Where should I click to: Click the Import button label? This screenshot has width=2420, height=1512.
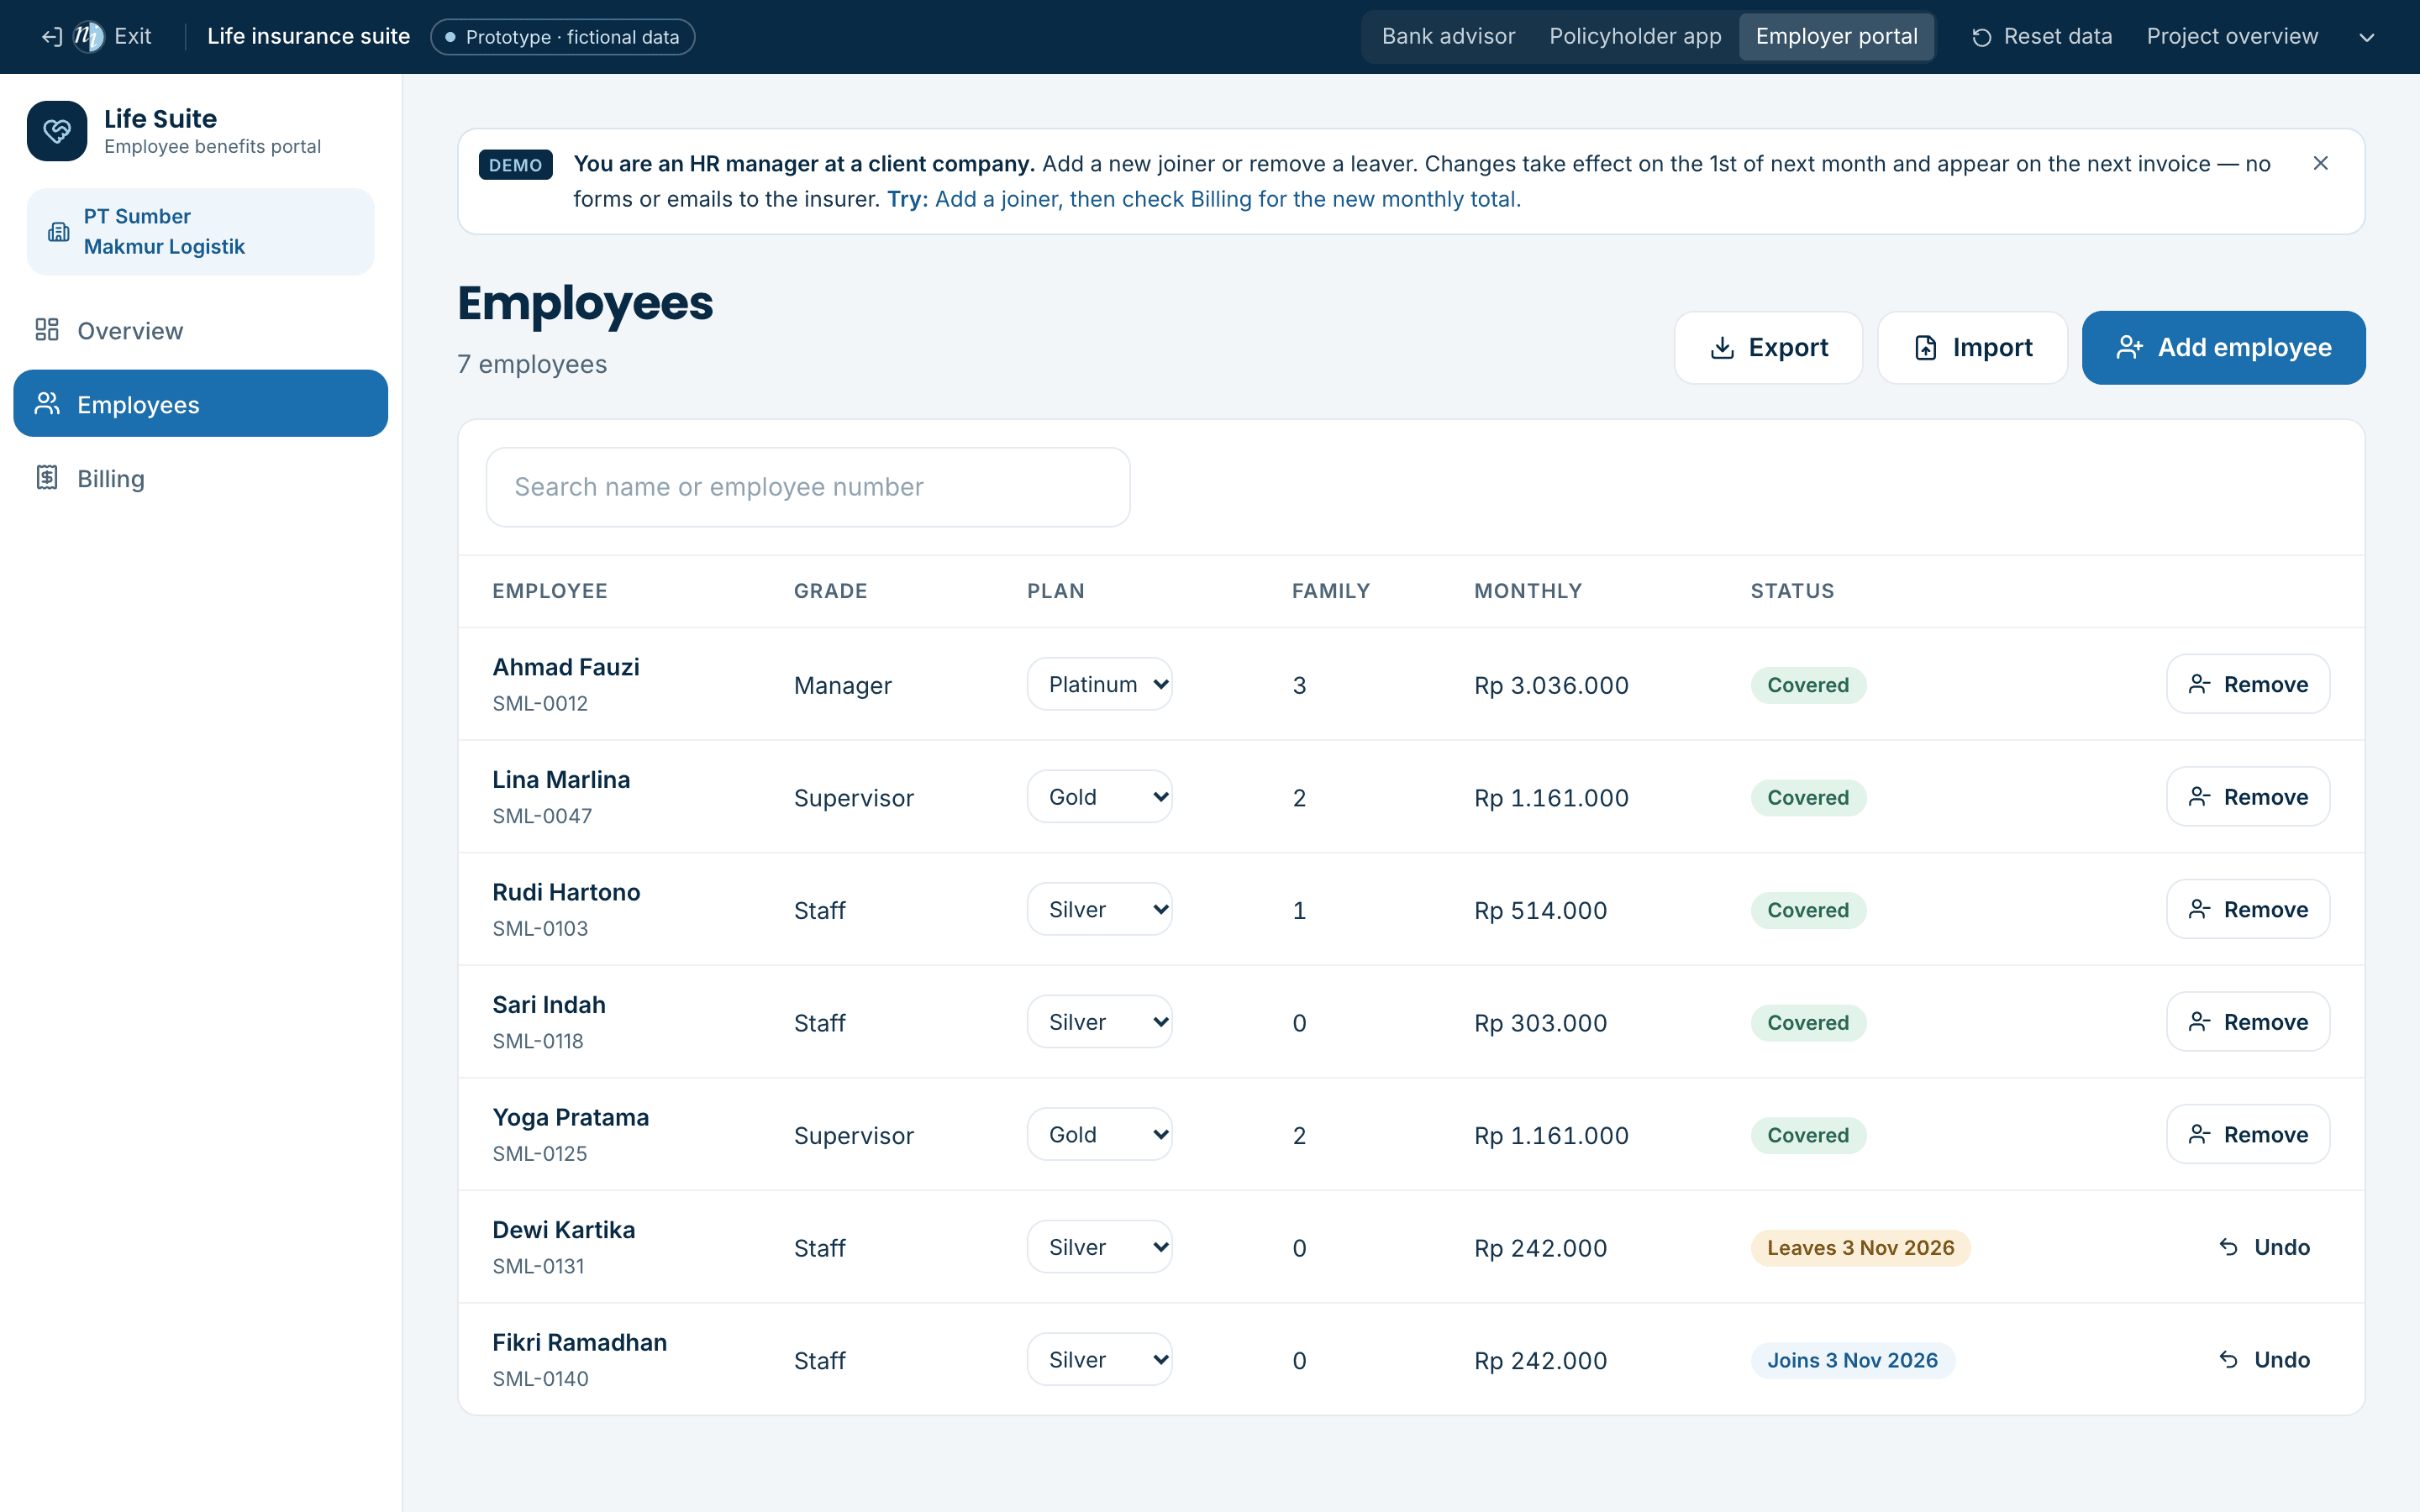pos(1992,348)
